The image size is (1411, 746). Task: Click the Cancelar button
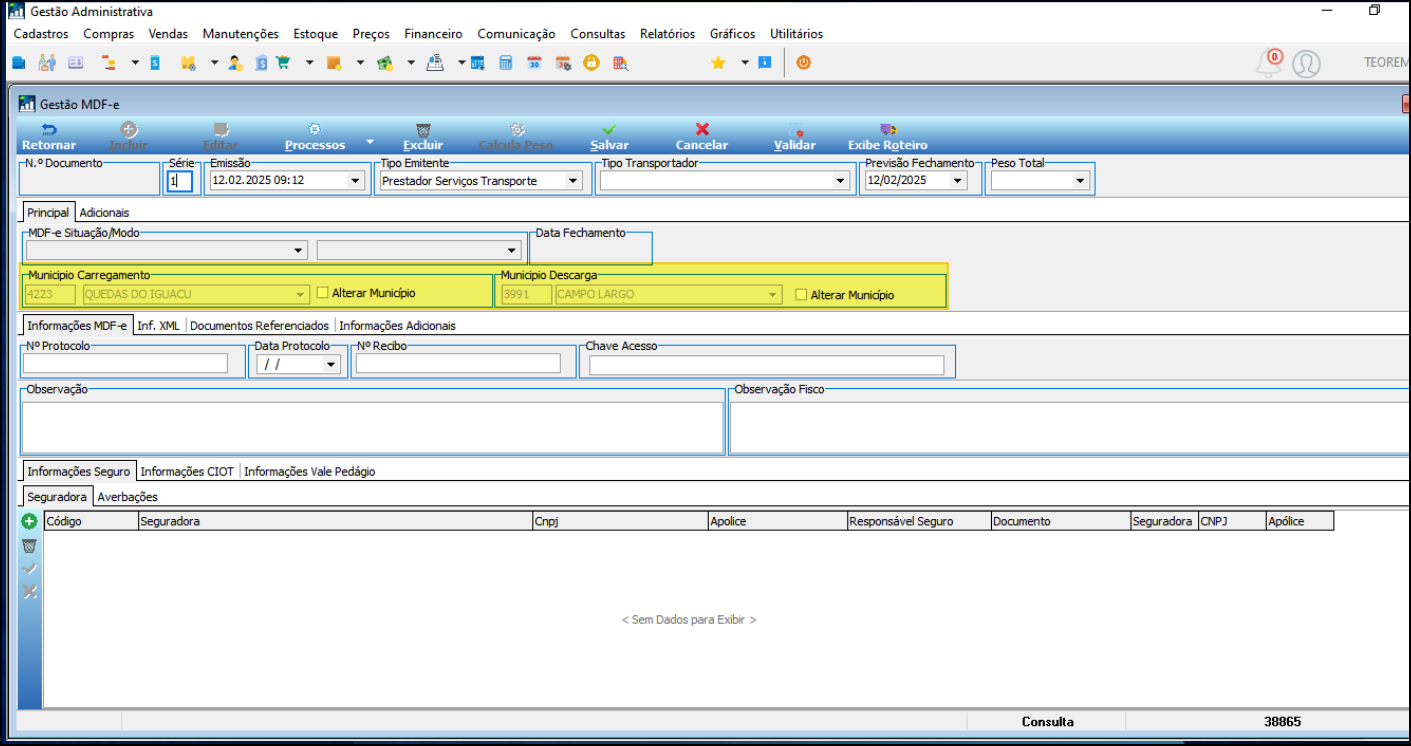pos(702,137)
